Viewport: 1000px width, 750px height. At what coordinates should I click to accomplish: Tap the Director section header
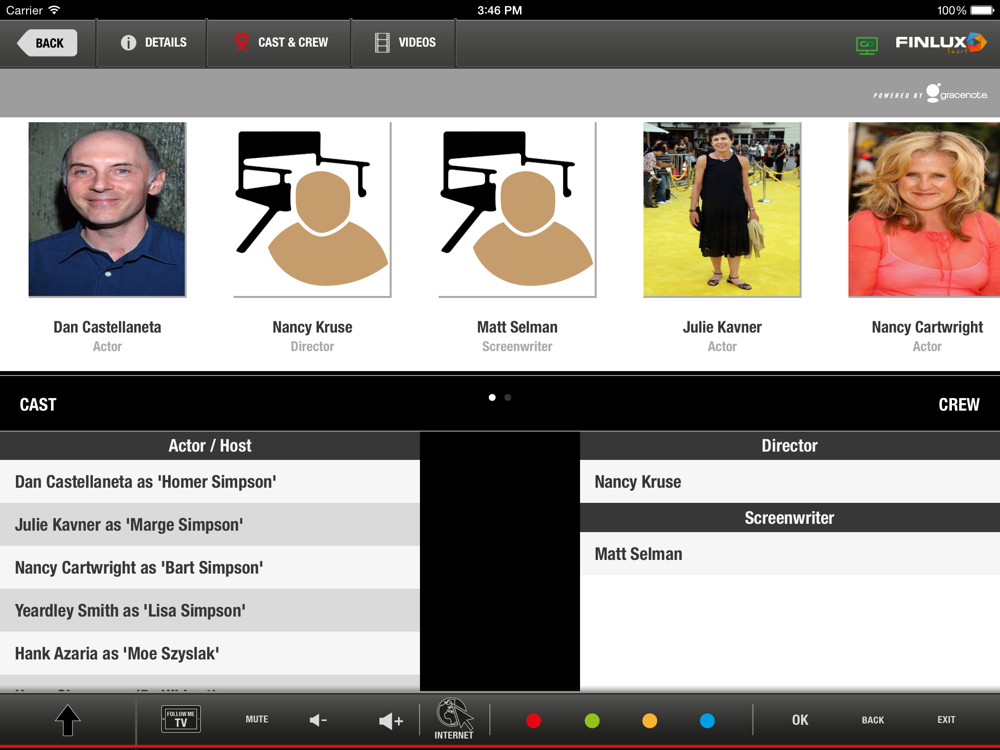point(790,446)
